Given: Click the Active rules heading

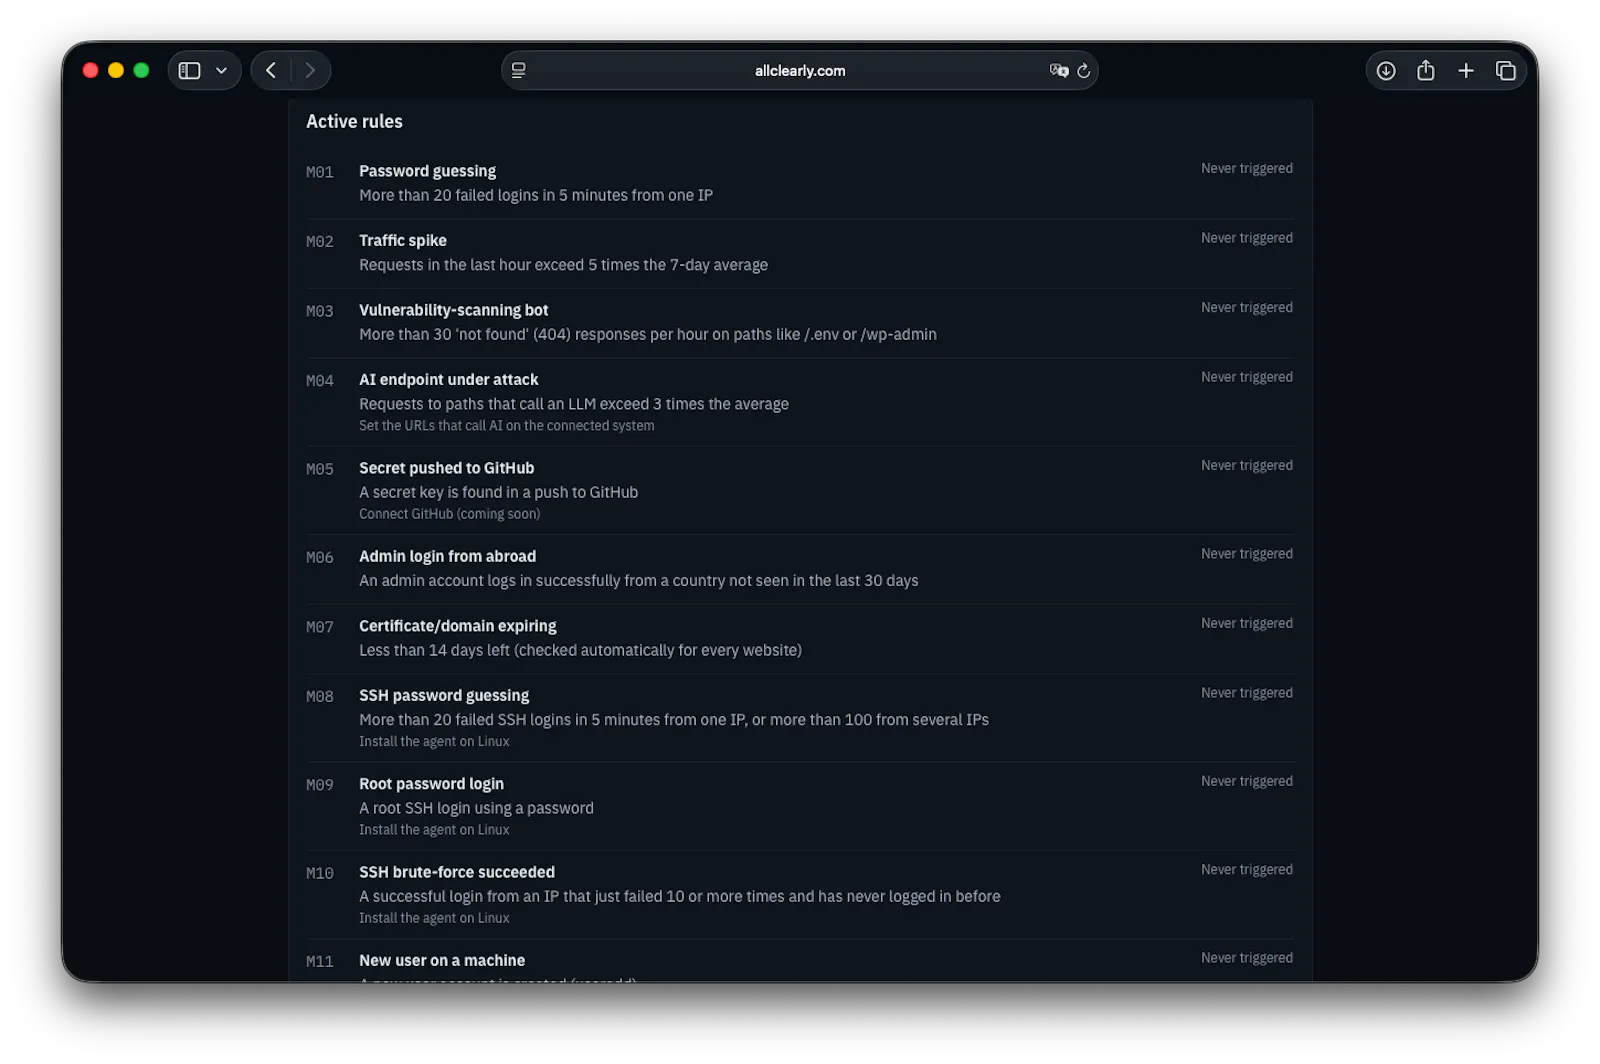Looking at the screenshot, I should [x=354, y=121].
